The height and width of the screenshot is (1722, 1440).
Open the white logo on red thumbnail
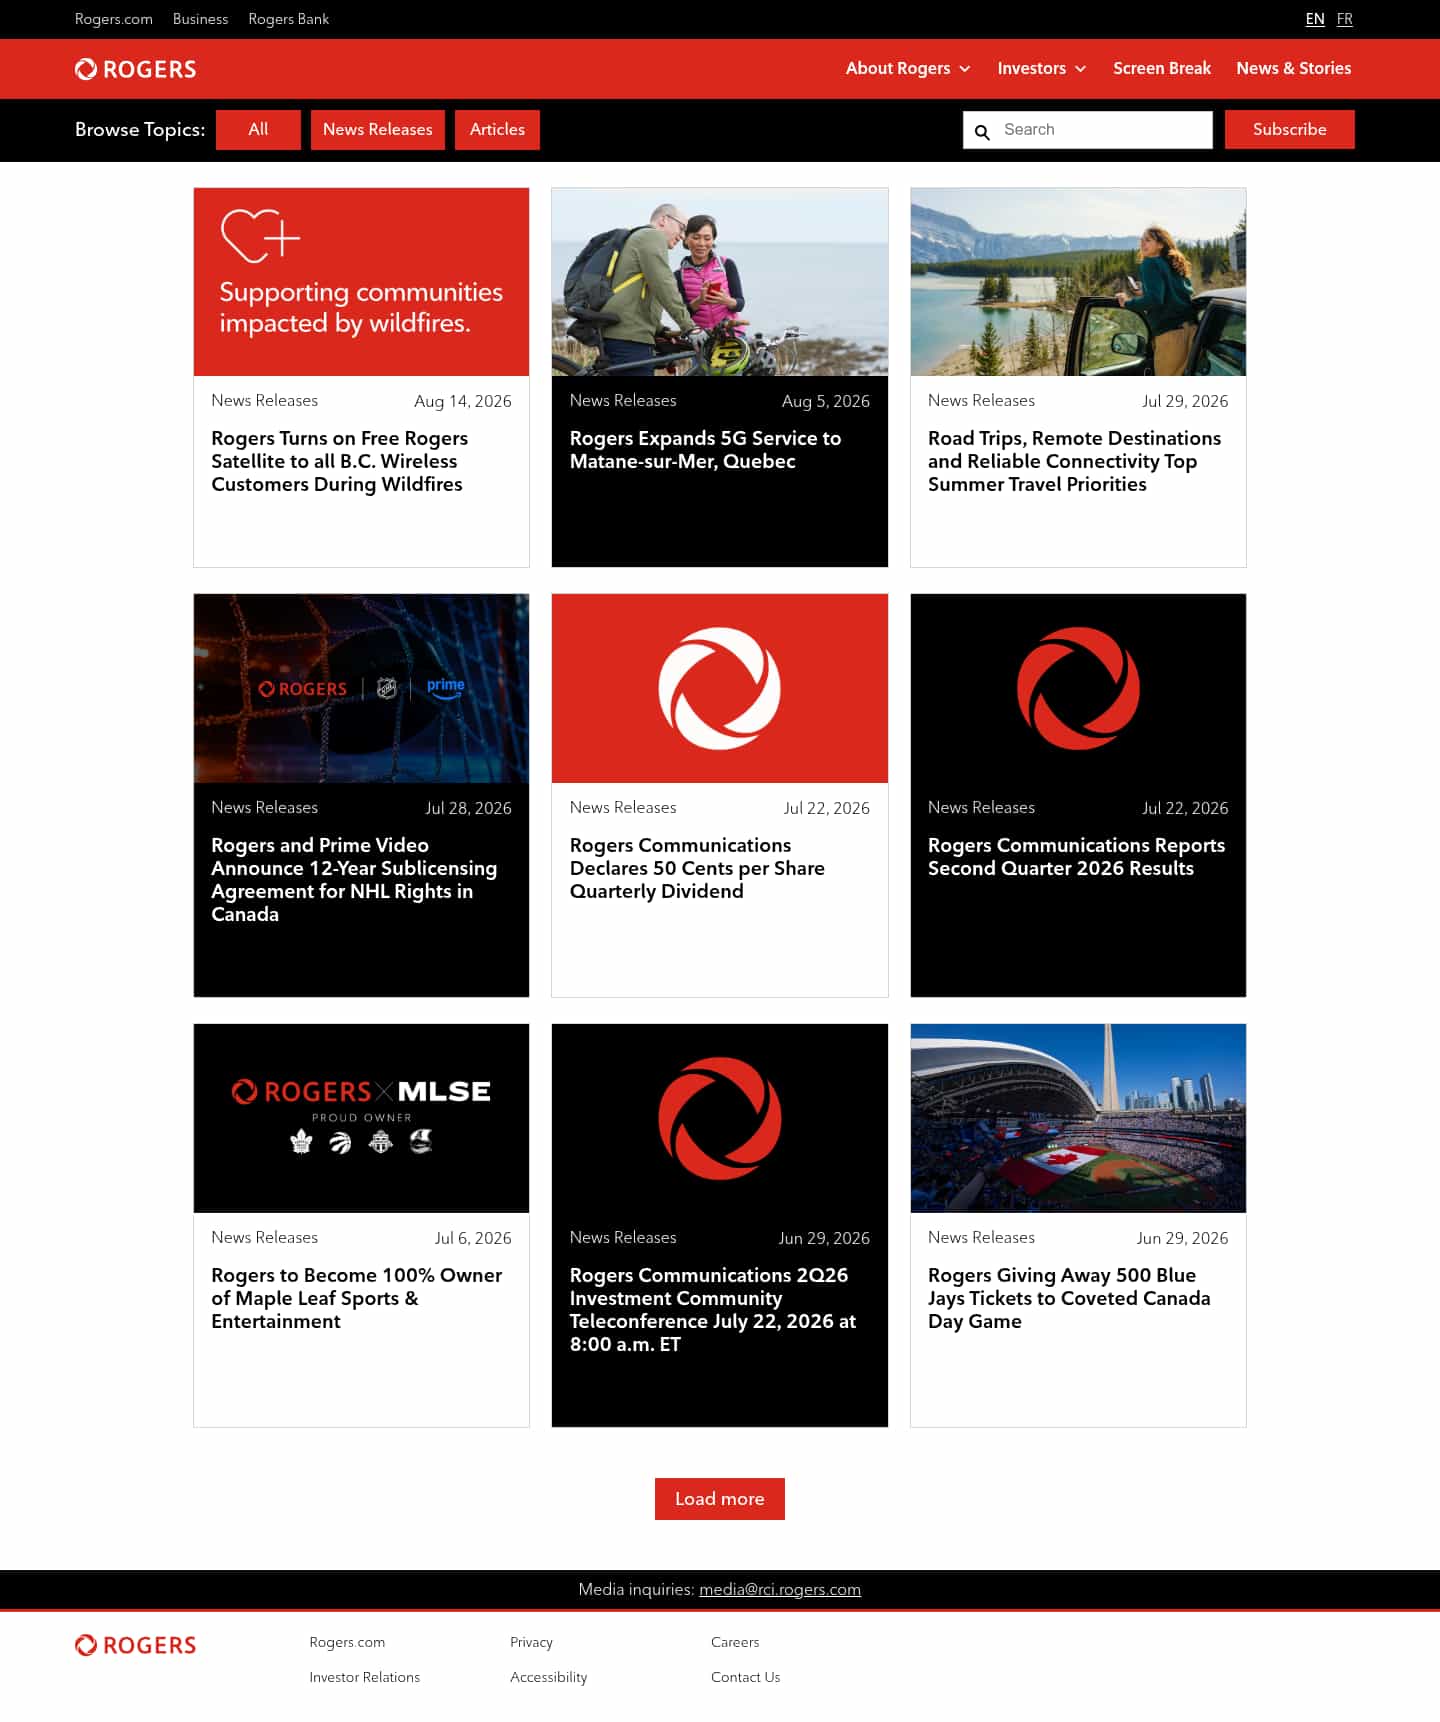coord(720,689)
